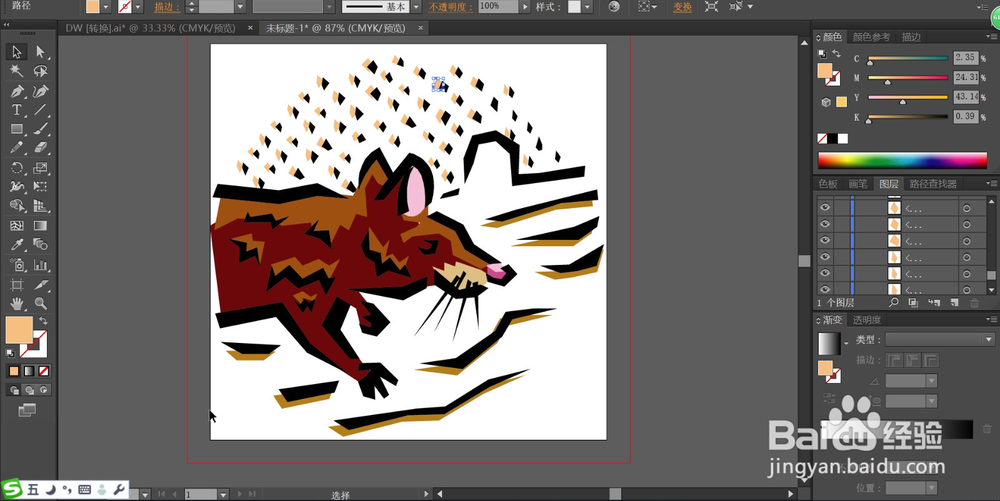The width and height of the screenshot is (1000, 501).
Task: Delete selection via Layers panel trash icon
Action: (974, 303)
